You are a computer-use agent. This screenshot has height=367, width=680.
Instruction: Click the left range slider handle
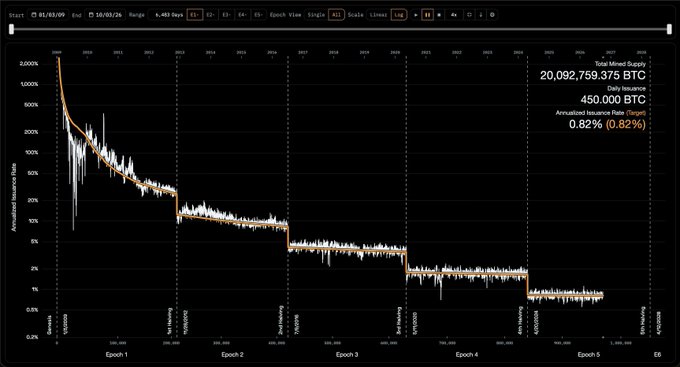click(11, 29)
